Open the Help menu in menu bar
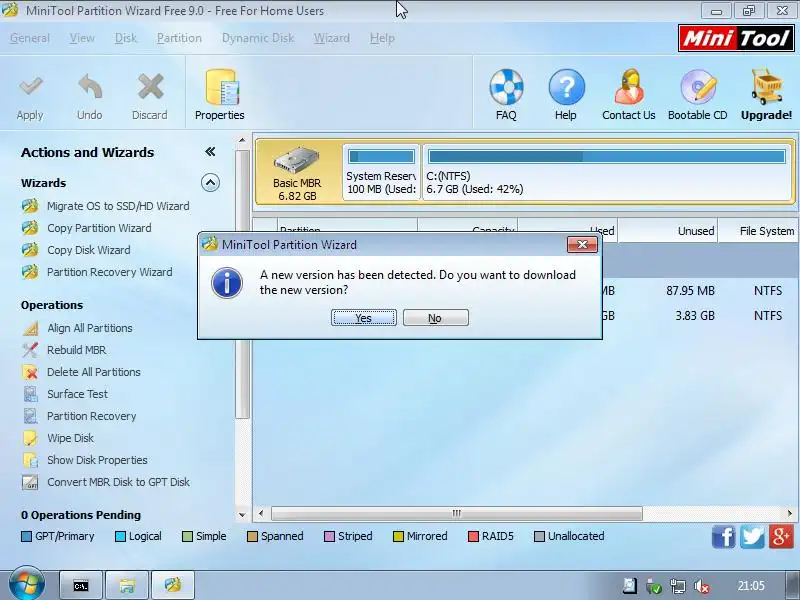Screen dimensions: 800x600 pos(382,38)
